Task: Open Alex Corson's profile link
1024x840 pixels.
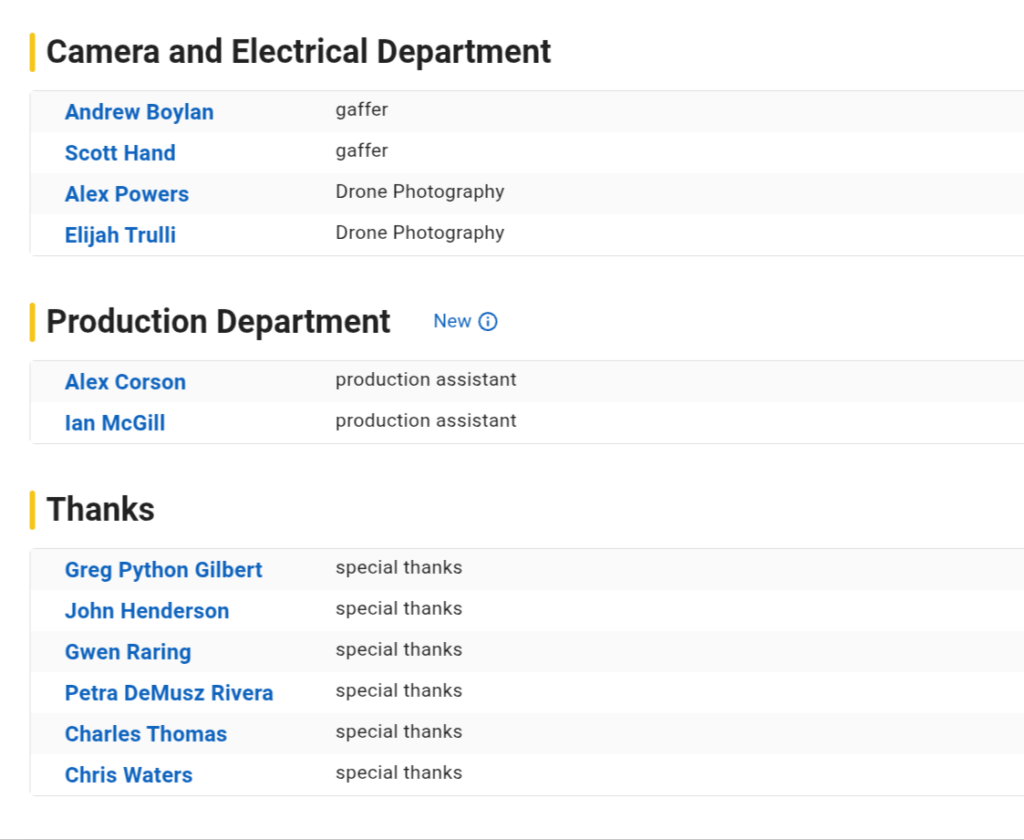Action: (125, 382)
